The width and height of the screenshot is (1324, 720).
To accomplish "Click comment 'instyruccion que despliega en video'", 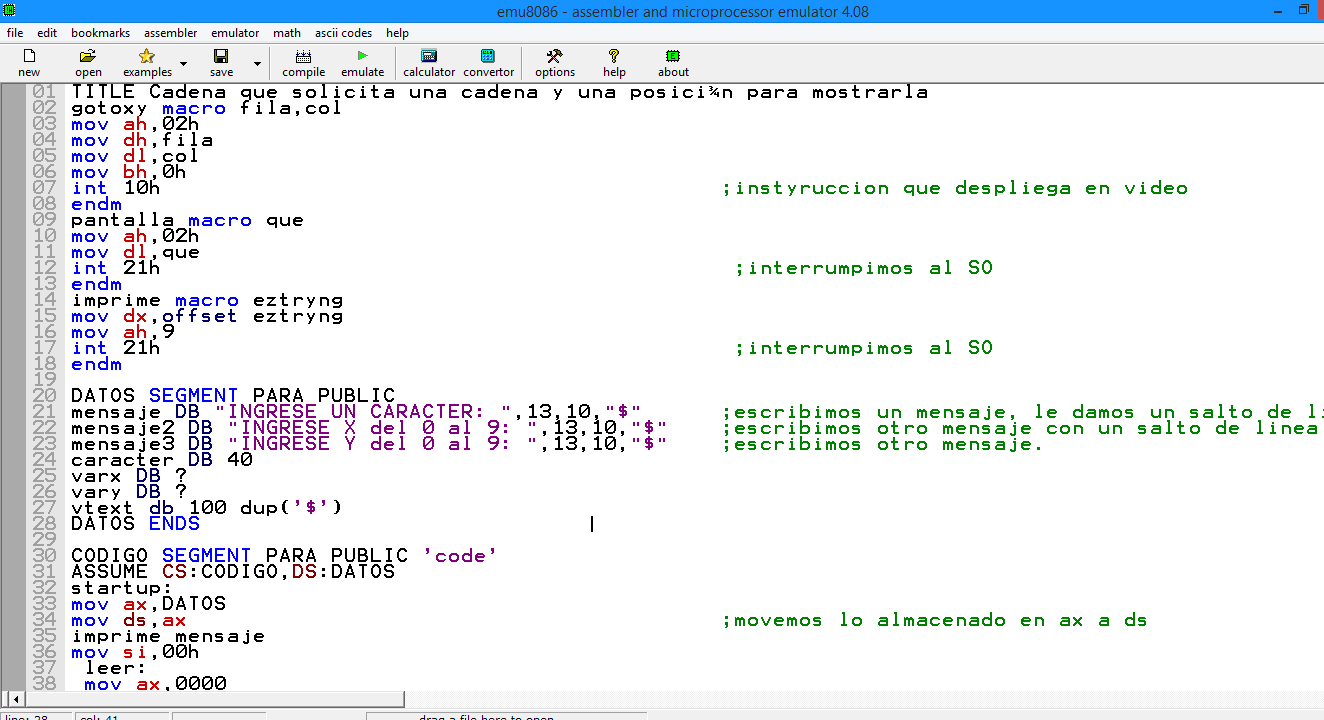I will pyautogui.click(x=955, y=188).
